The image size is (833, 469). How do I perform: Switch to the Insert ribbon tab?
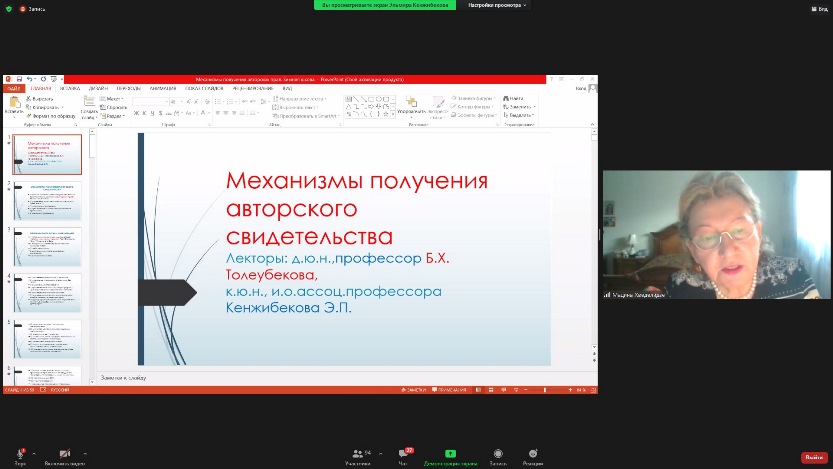coord(69,88)
